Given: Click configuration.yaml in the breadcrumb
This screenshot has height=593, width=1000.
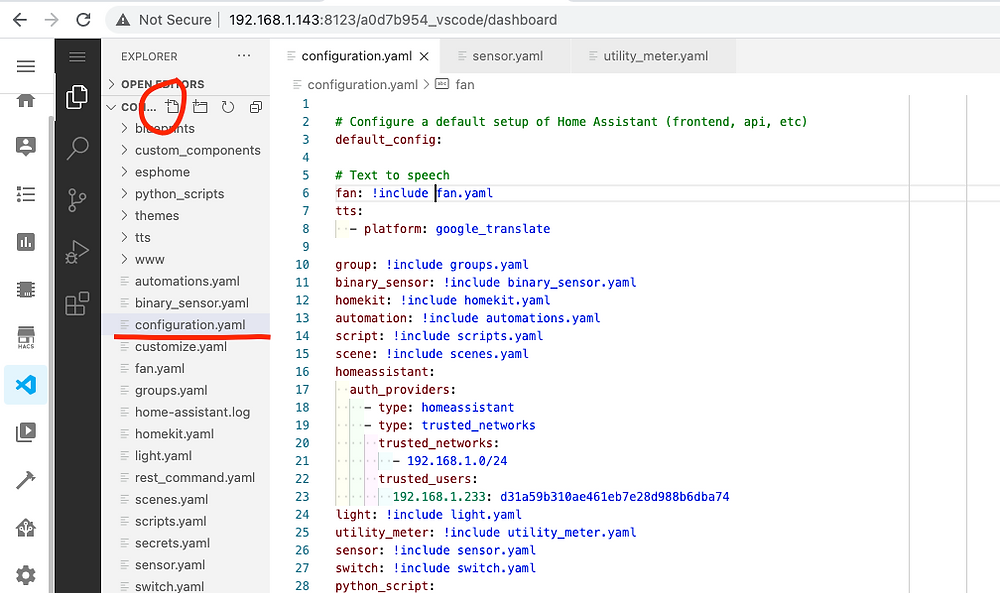Looking at the screenshot, I should coord(362,85).
